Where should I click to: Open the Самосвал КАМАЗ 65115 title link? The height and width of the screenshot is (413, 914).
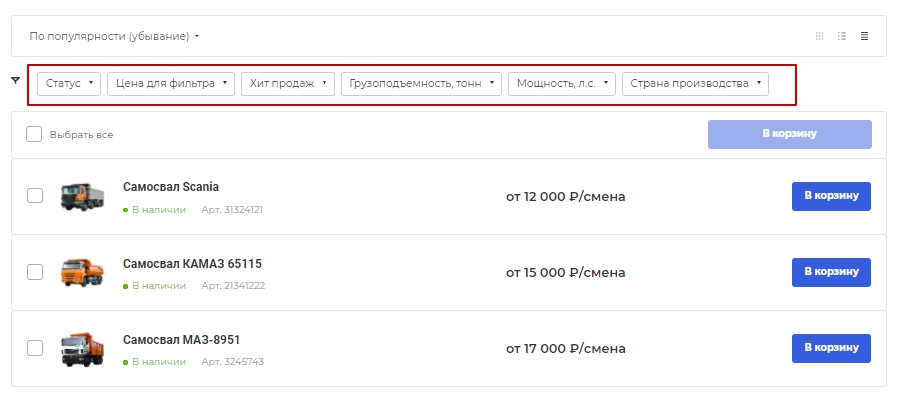(192, 264)
